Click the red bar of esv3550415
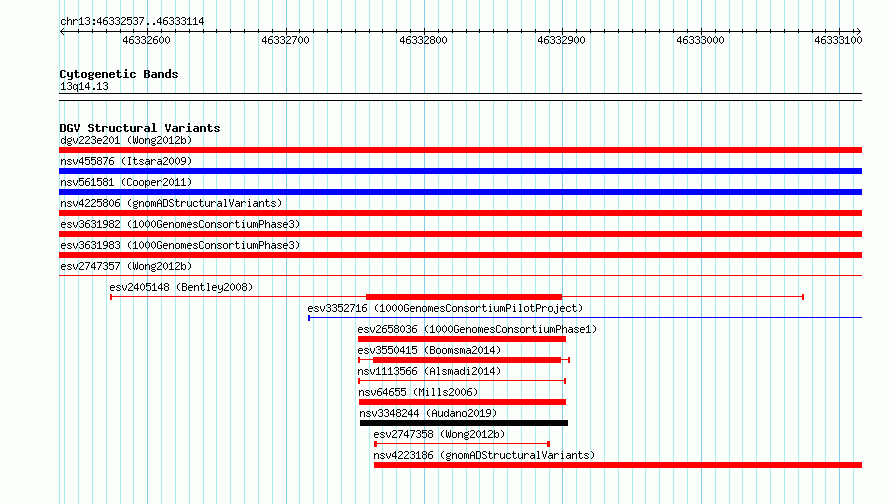Screen dimensions: 890x504 coord(467,360)
